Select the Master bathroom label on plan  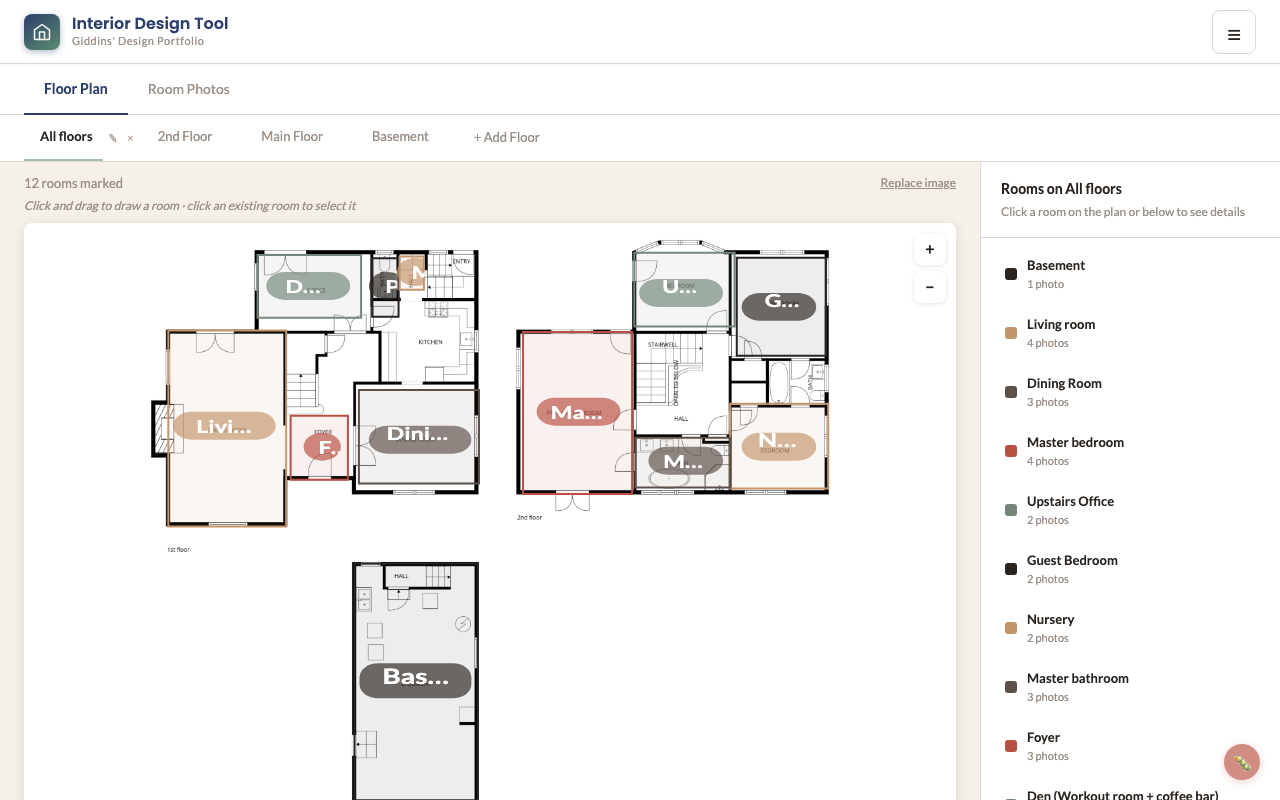pos(684,461)
